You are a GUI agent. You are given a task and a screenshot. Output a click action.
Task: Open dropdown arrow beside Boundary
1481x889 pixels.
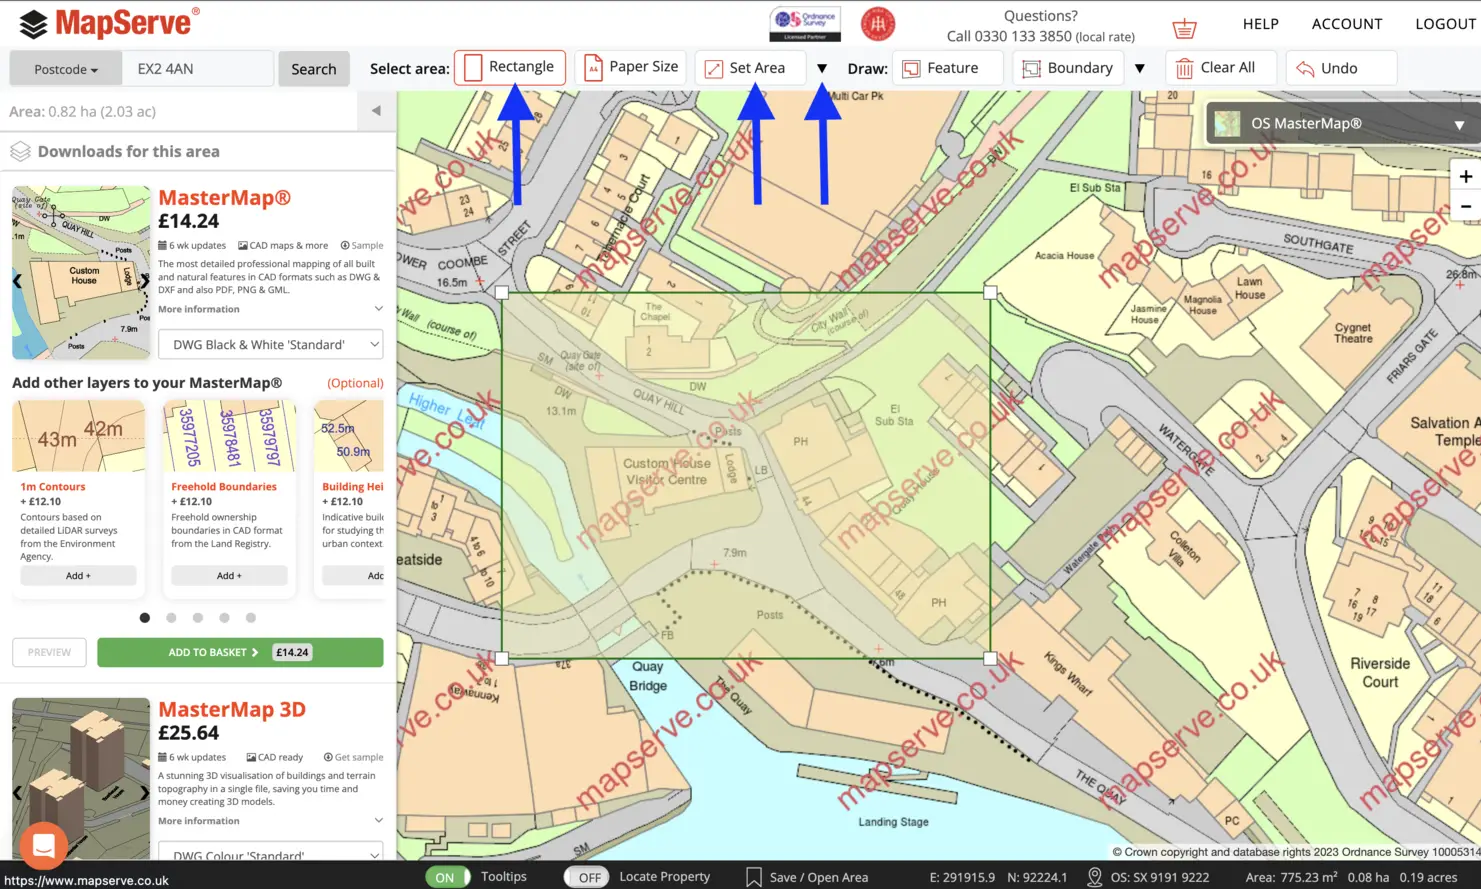[1140, 68]
